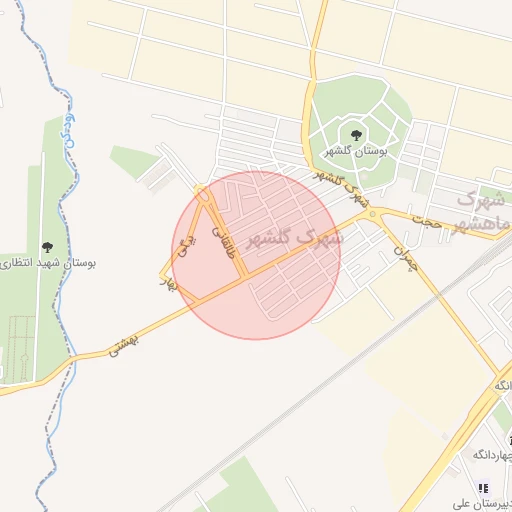
Task: Click the بیگی street label
Action: [187, 246]
